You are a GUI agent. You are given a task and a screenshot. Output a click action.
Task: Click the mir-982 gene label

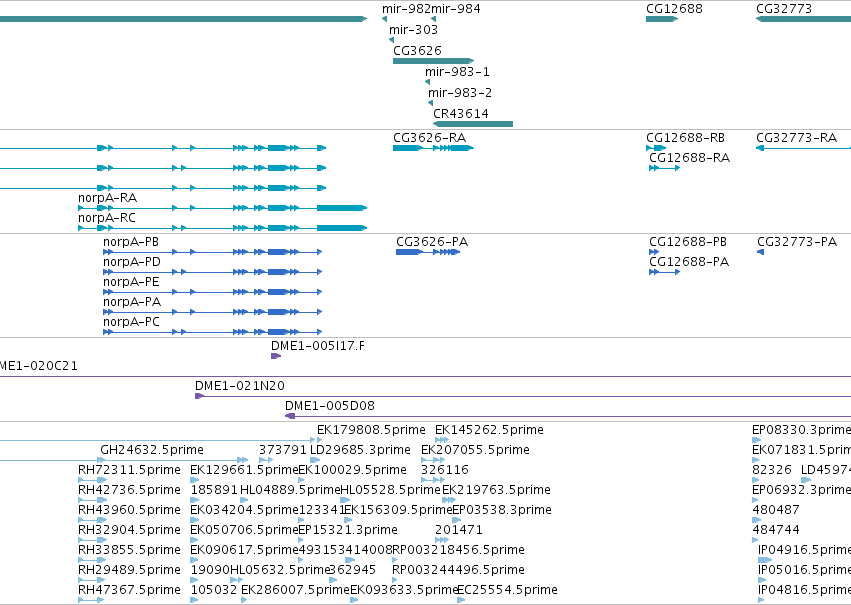point(407,9)
